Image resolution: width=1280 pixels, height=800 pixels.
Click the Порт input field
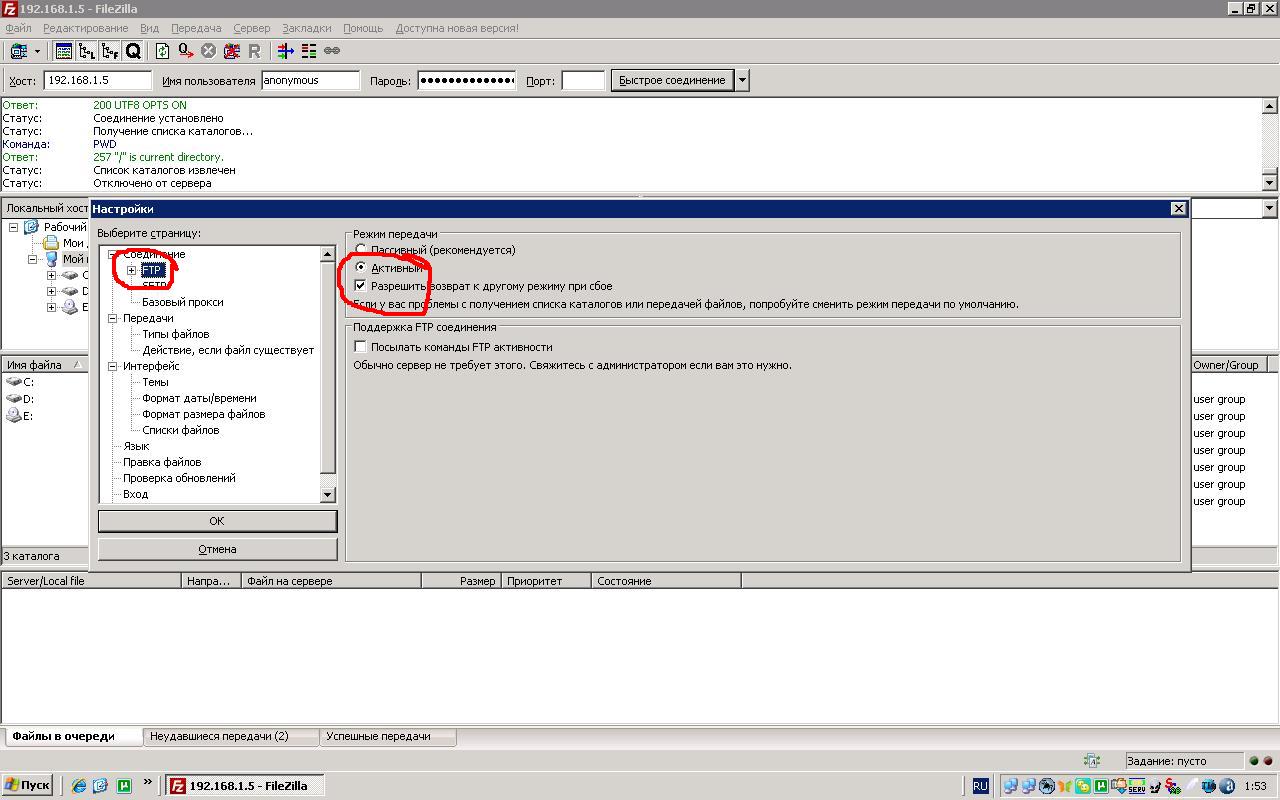point(583,80)
